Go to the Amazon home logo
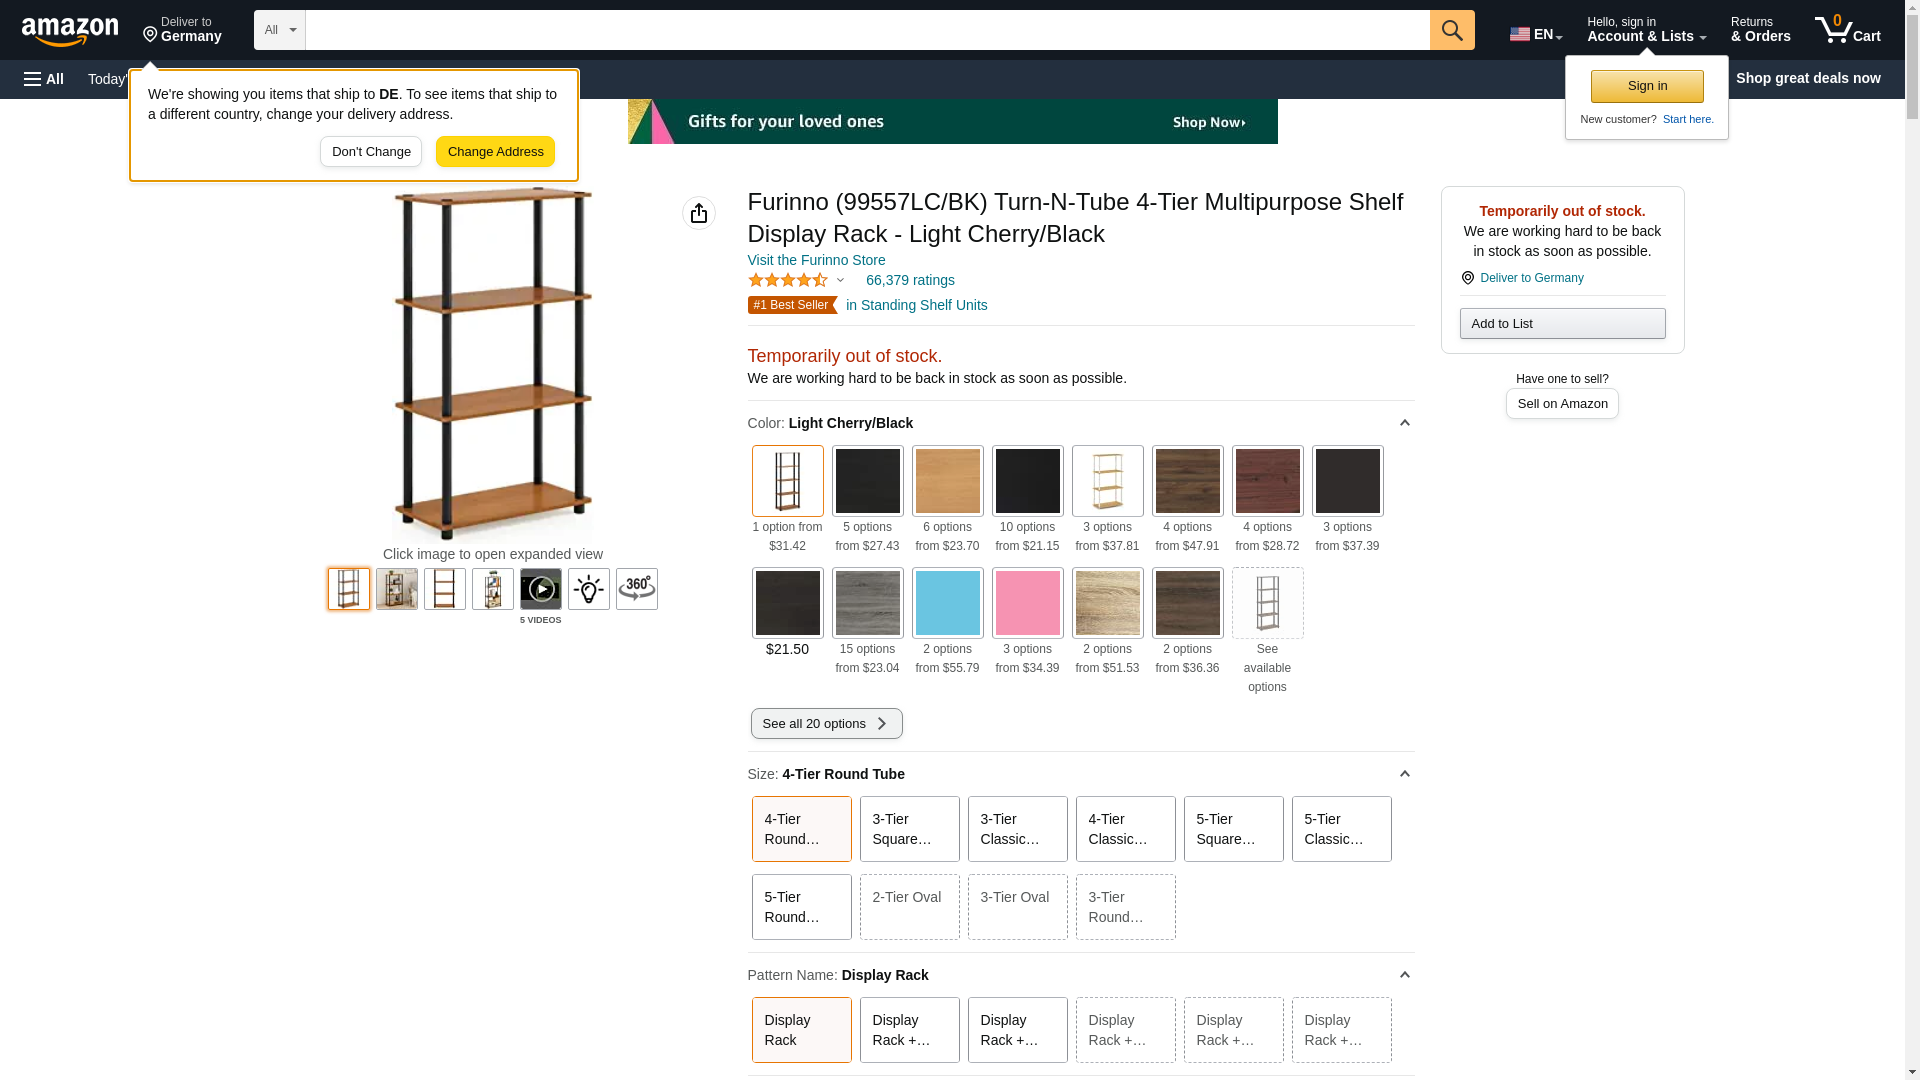Screen dimensions: 1920x1080 click(70, 32)
